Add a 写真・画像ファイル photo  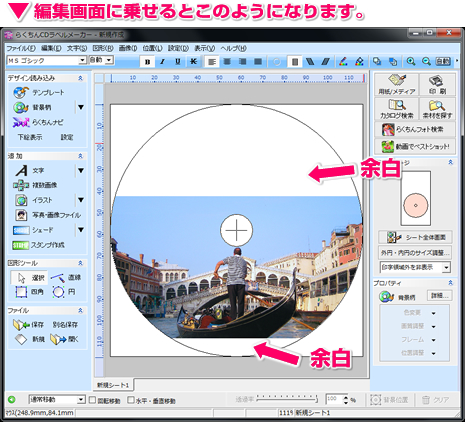[48, 215]
